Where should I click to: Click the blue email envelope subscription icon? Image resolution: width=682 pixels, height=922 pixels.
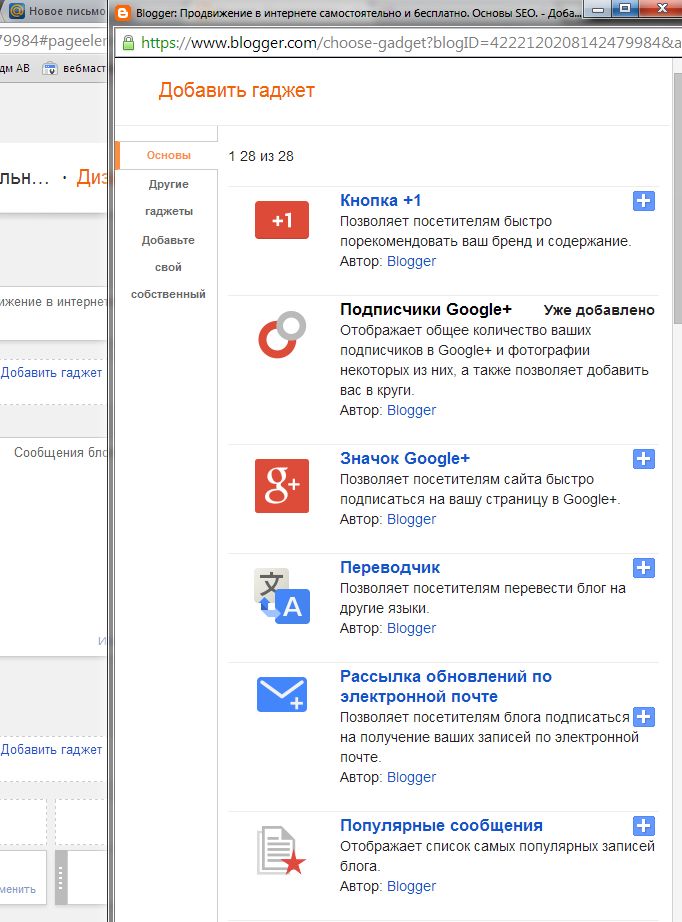click(282, 694)
